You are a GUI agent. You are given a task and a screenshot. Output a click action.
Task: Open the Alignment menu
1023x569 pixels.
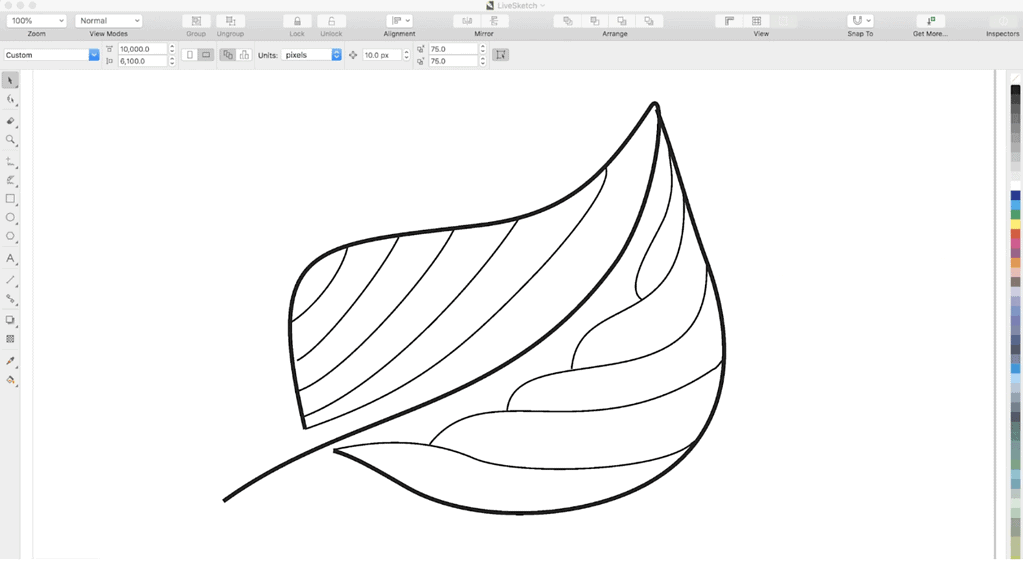399,21
